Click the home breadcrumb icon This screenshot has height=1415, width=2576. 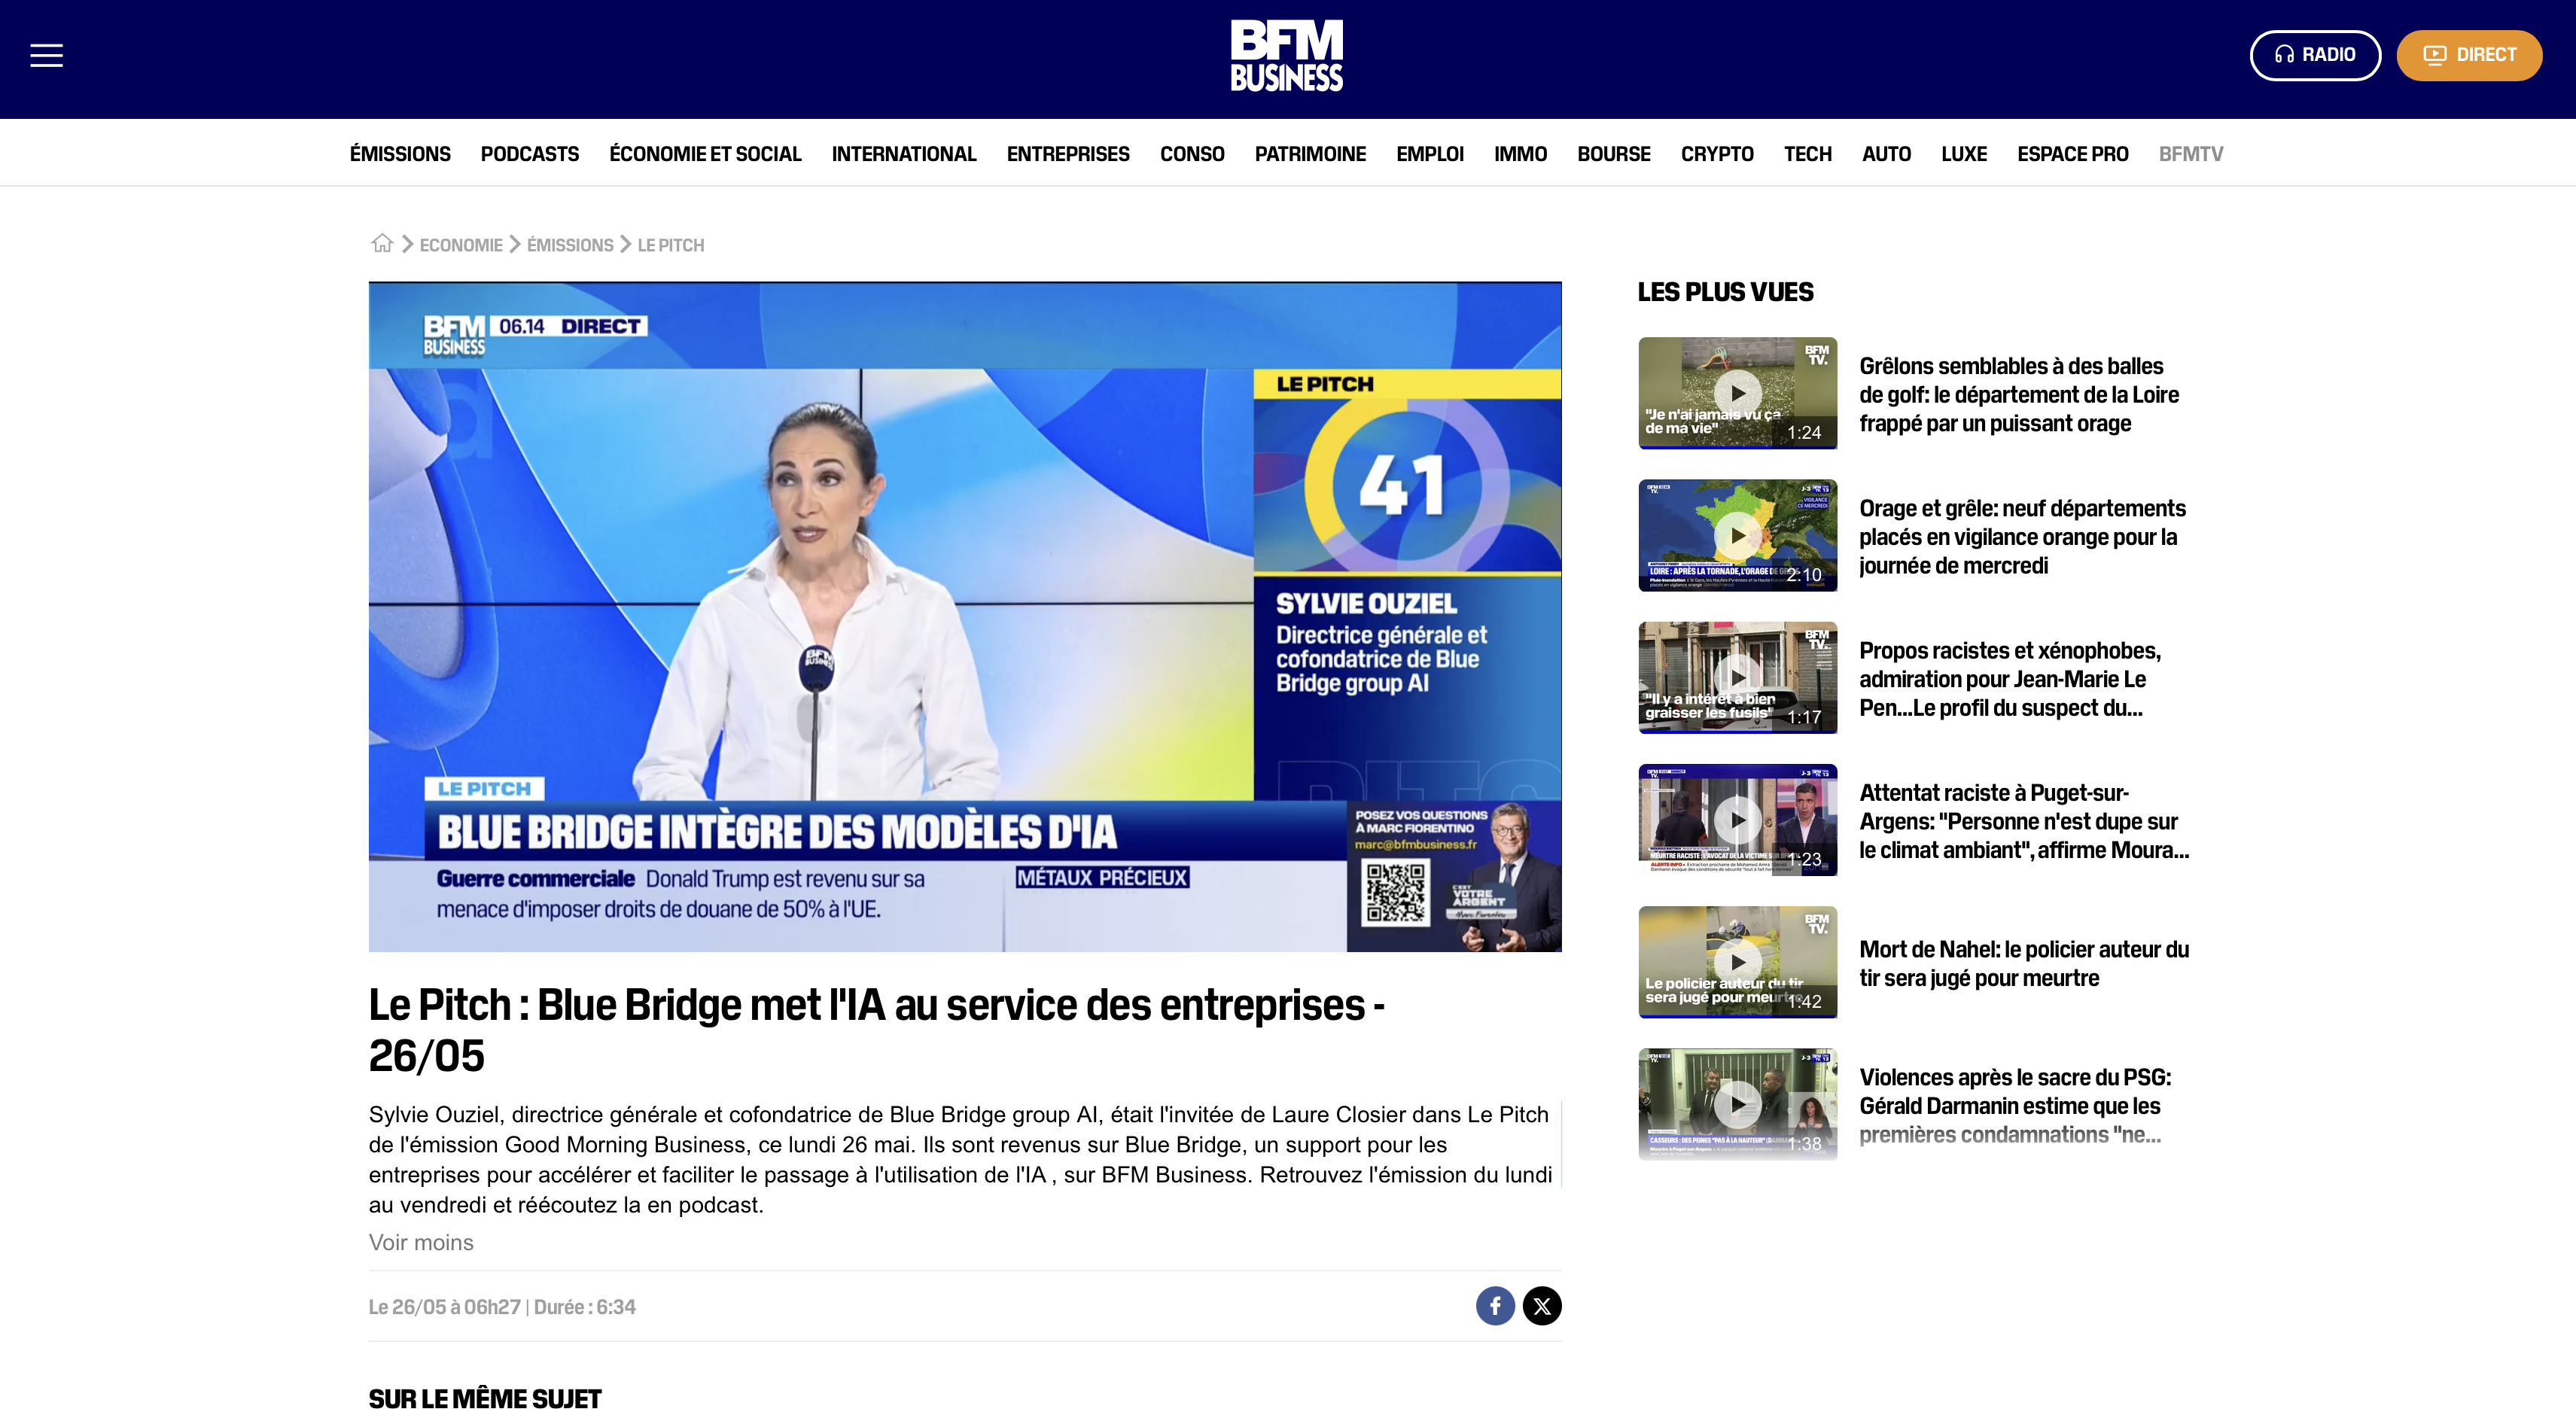pos(382,243)
